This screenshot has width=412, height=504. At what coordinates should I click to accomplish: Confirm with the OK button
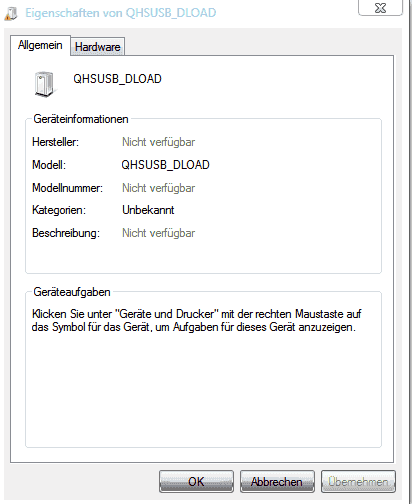(196, 481)
